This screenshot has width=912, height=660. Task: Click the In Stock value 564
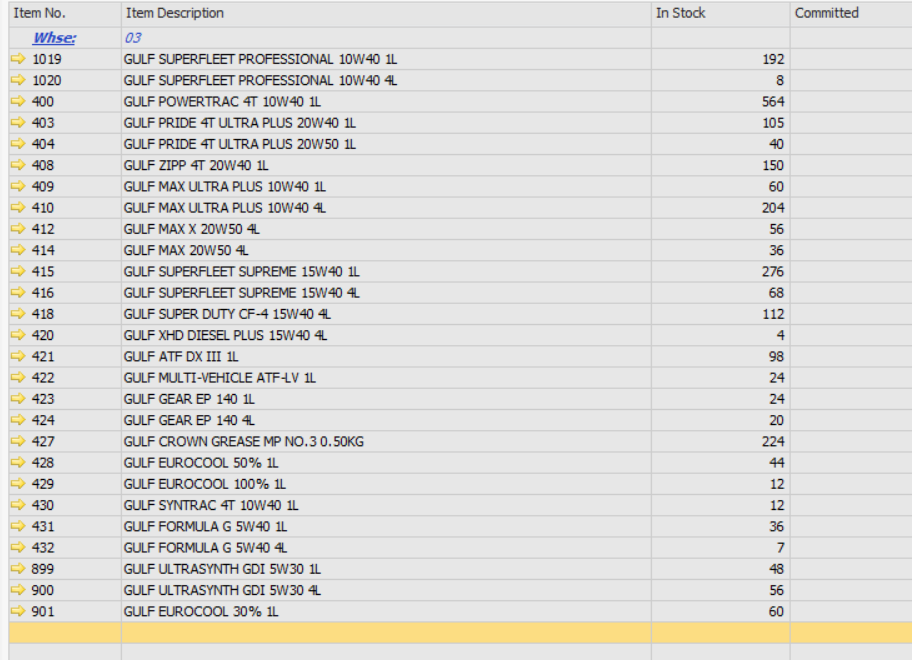click(x=772, y=102)
